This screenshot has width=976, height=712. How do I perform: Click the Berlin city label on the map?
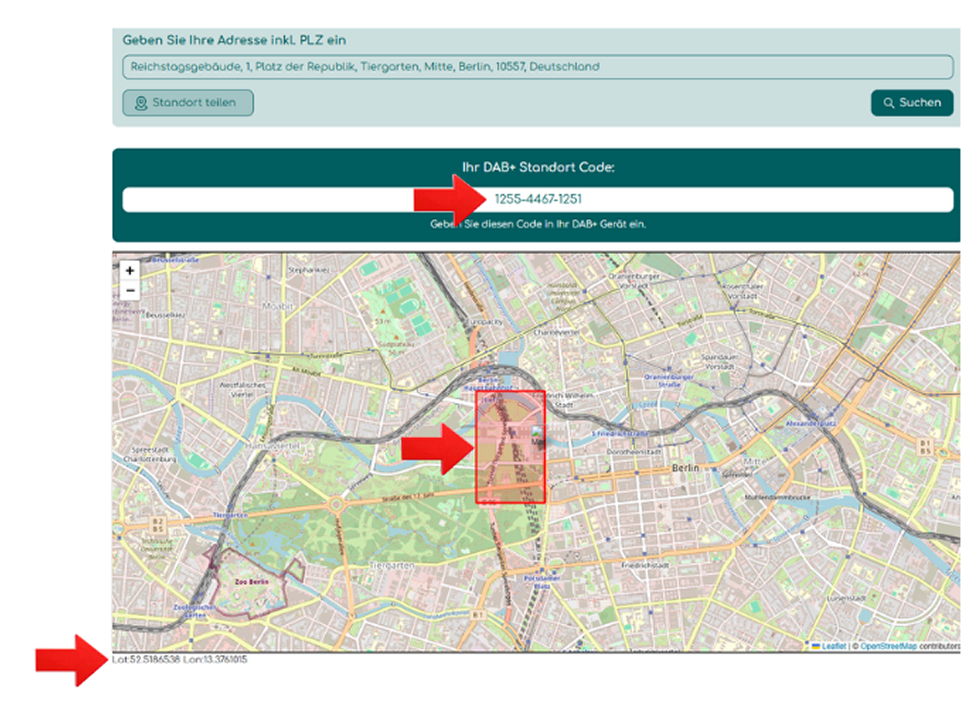(685, 467)
